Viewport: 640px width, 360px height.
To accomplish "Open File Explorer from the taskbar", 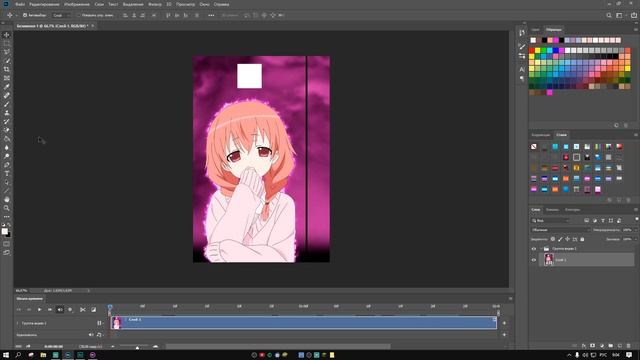I will click(43, 355).
